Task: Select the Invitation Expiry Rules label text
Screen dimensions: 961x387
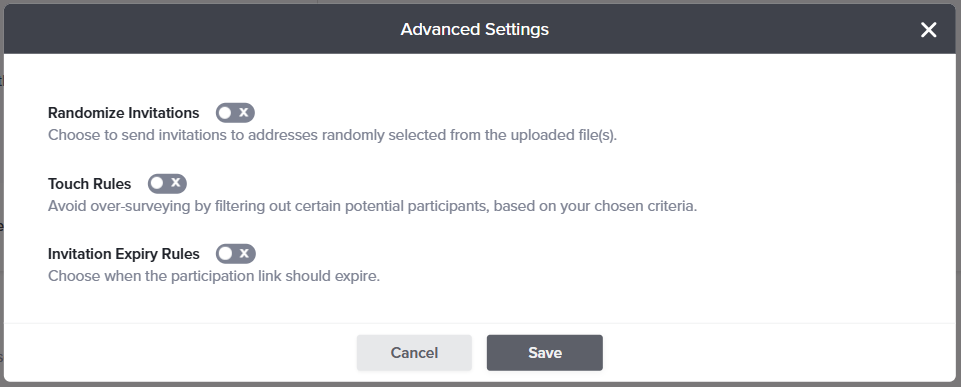Action: pyautogui.click(x=124, y=254)
